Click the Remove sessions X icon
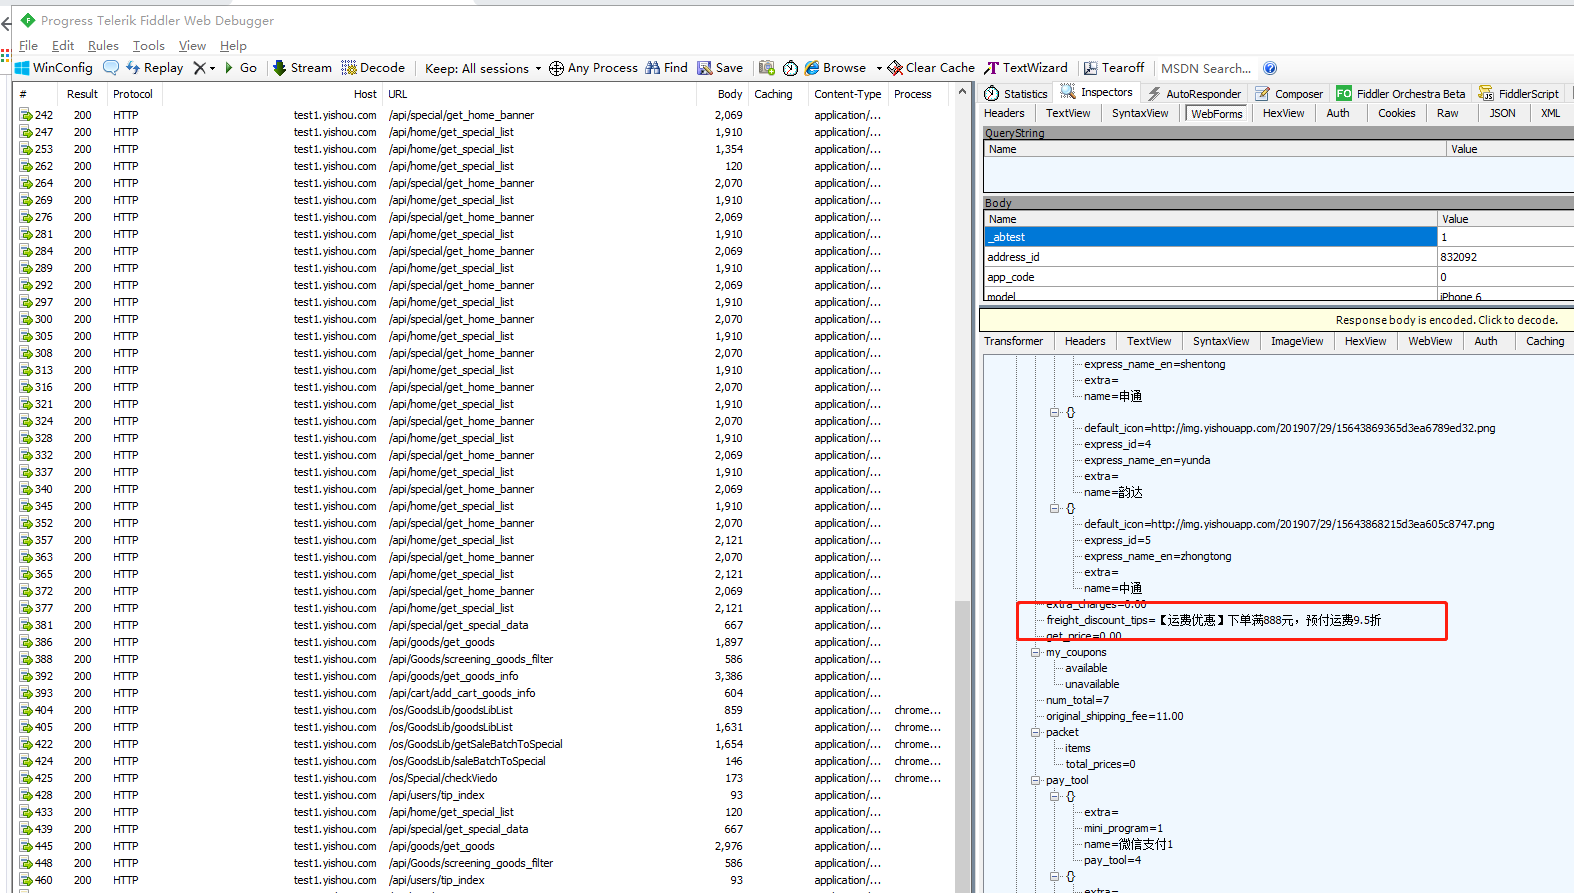 coord(199,68)
